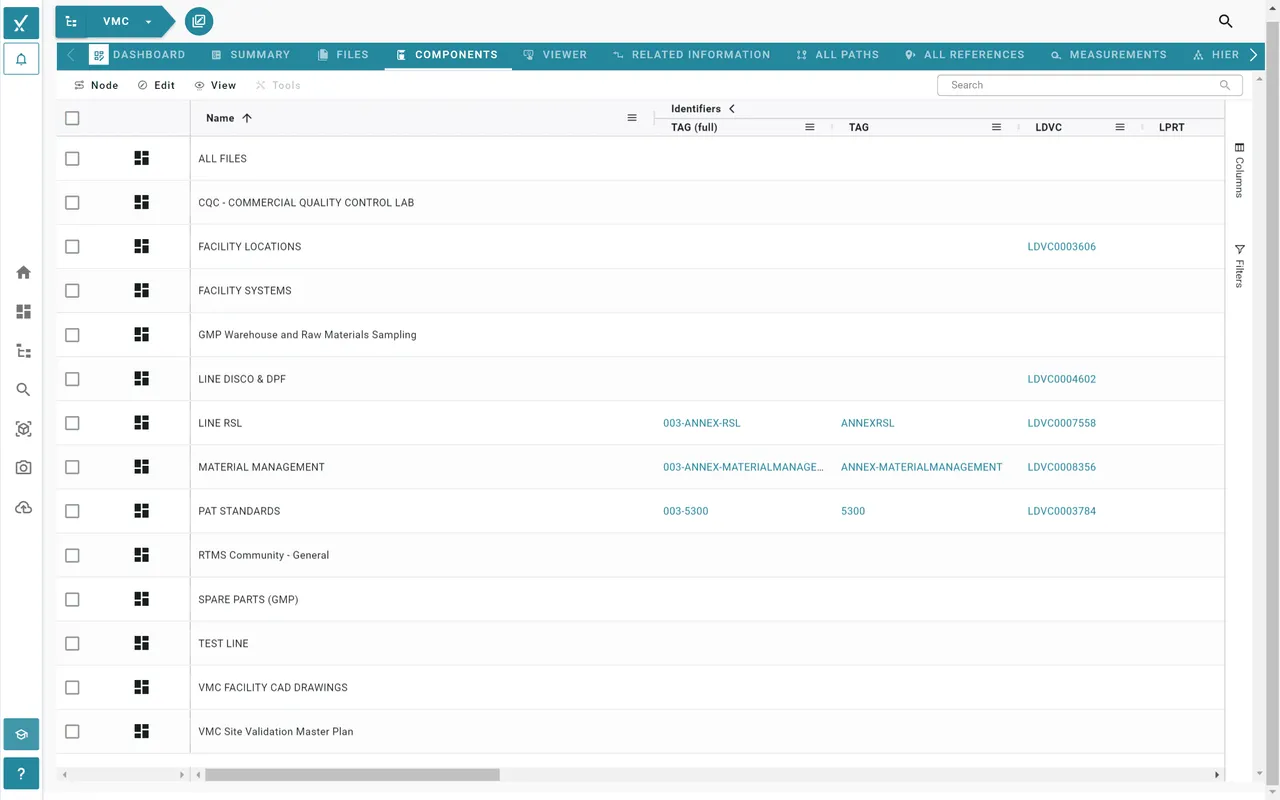Open notifications via the bell icon

pos(21,59)
